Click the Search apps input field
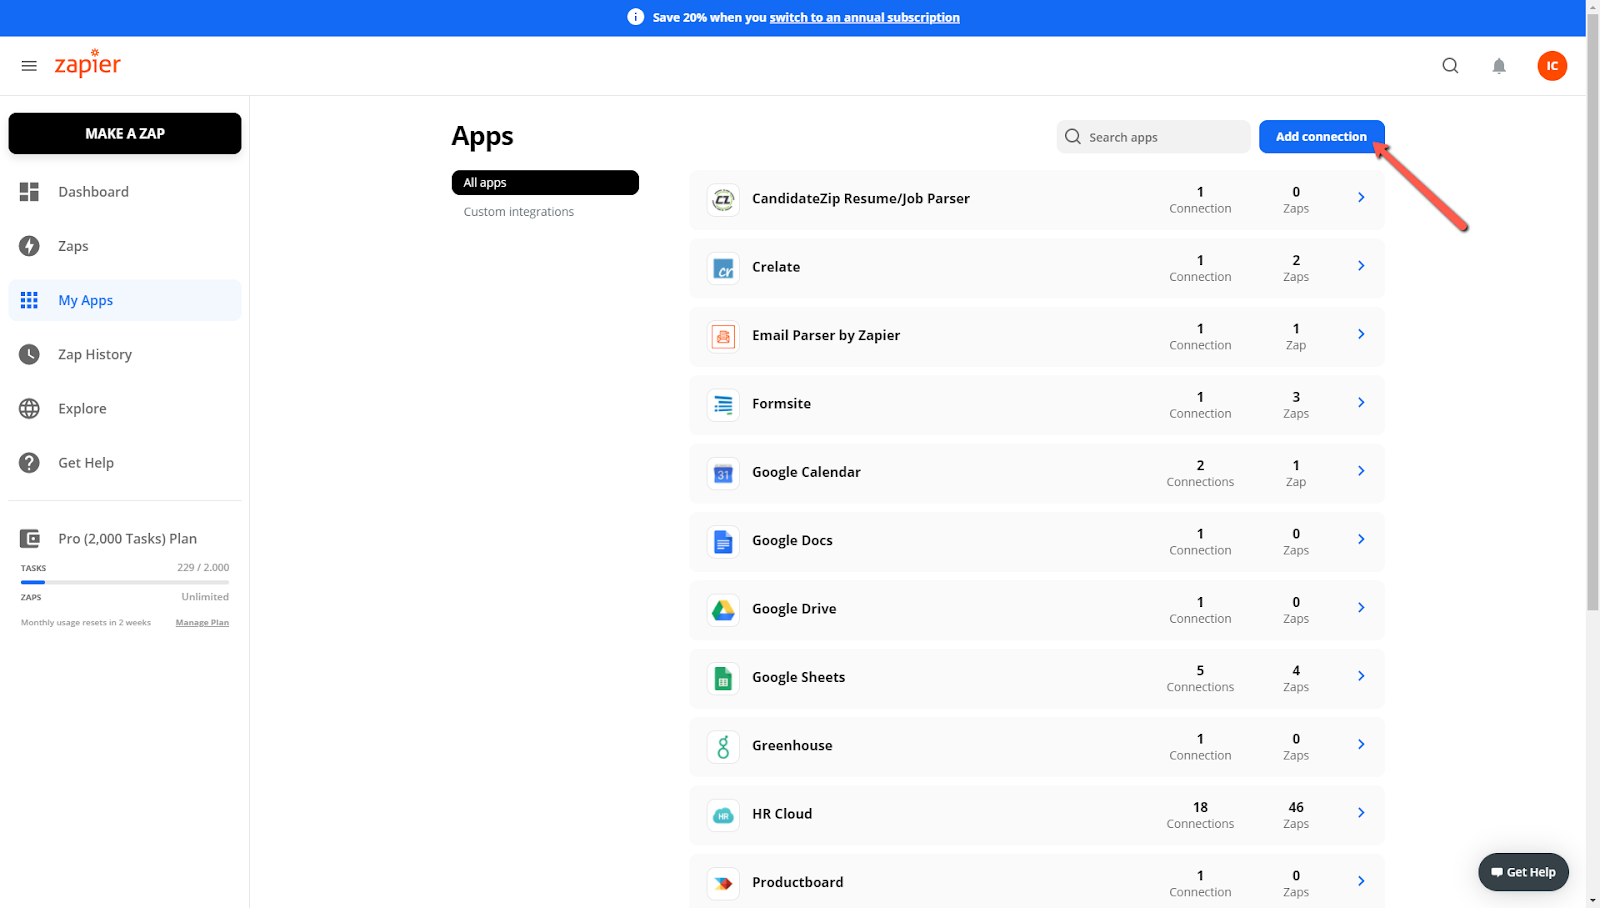The height and width of the screenshot is (908, 1600). coord(1153,137)
